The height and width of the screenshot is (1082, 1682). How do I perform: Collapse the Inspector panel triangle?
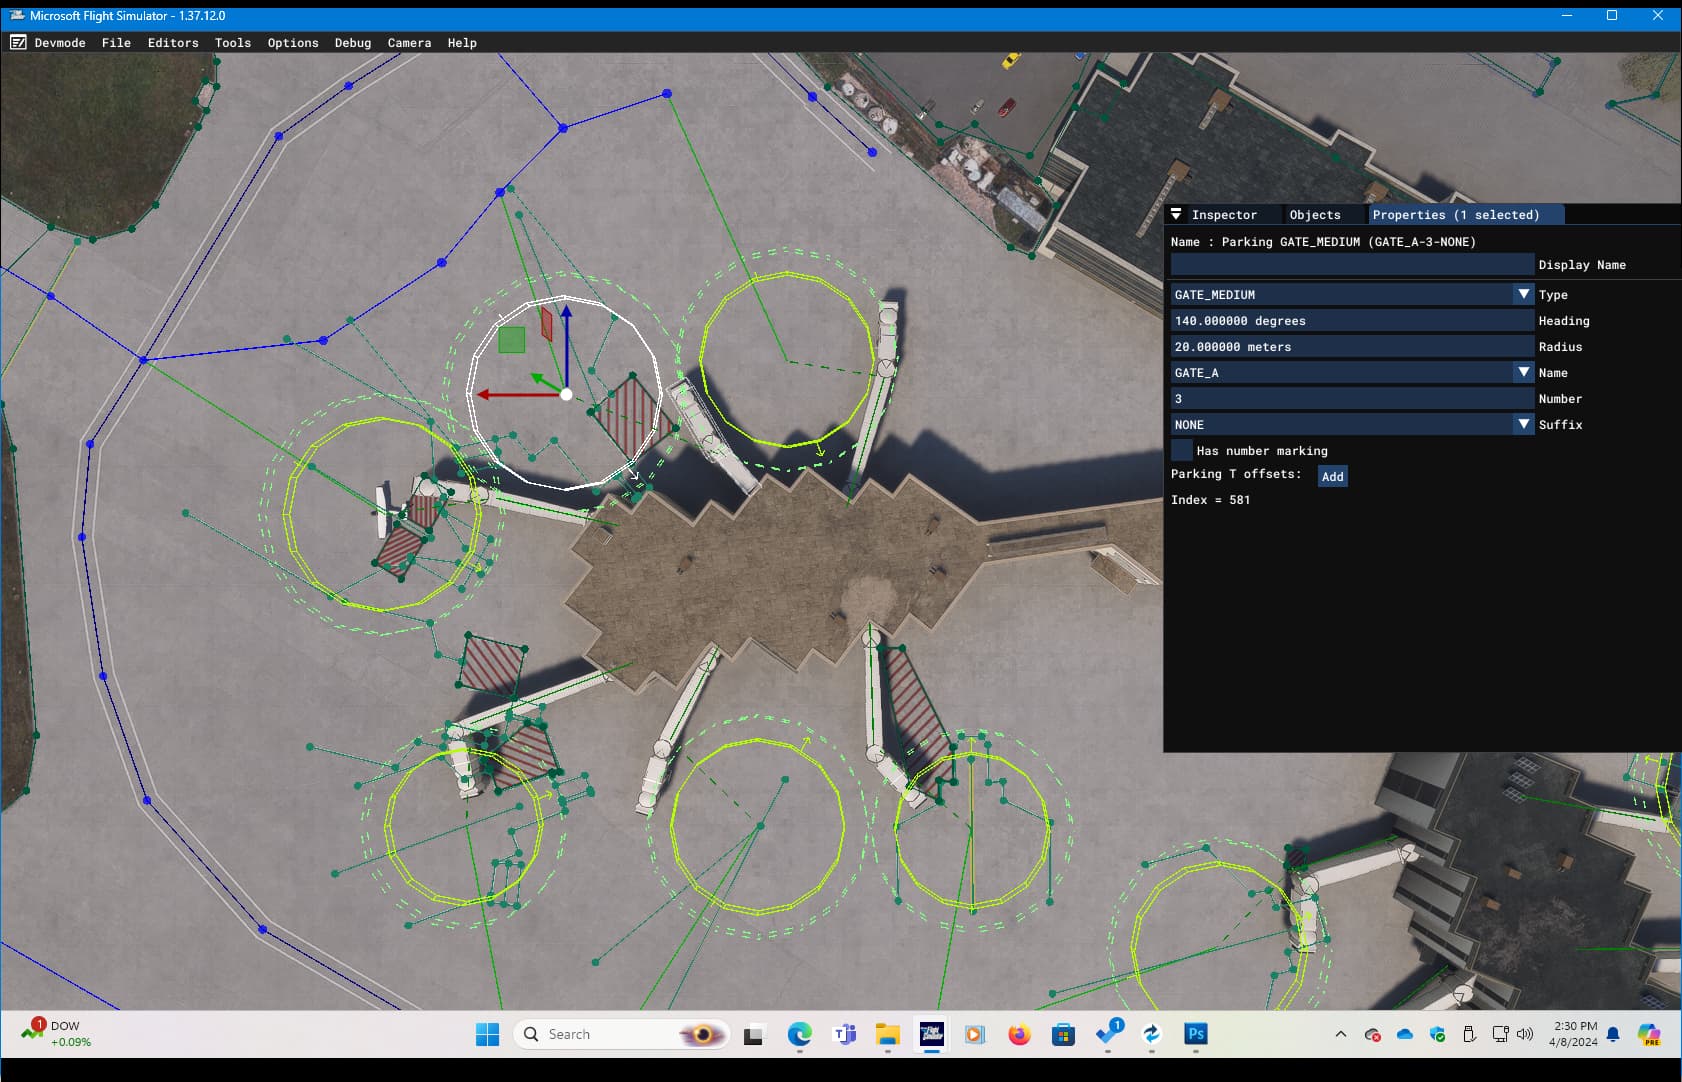tap(1176, 214)
